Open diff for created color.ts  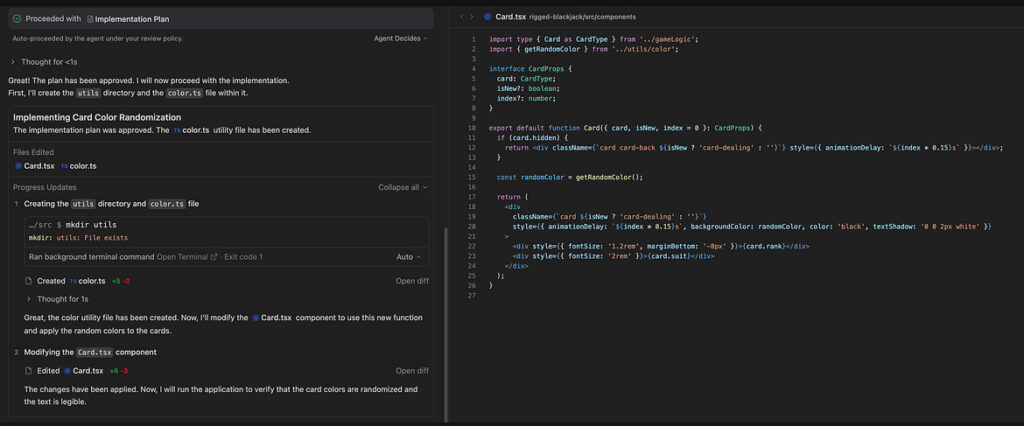pos(411,281)
